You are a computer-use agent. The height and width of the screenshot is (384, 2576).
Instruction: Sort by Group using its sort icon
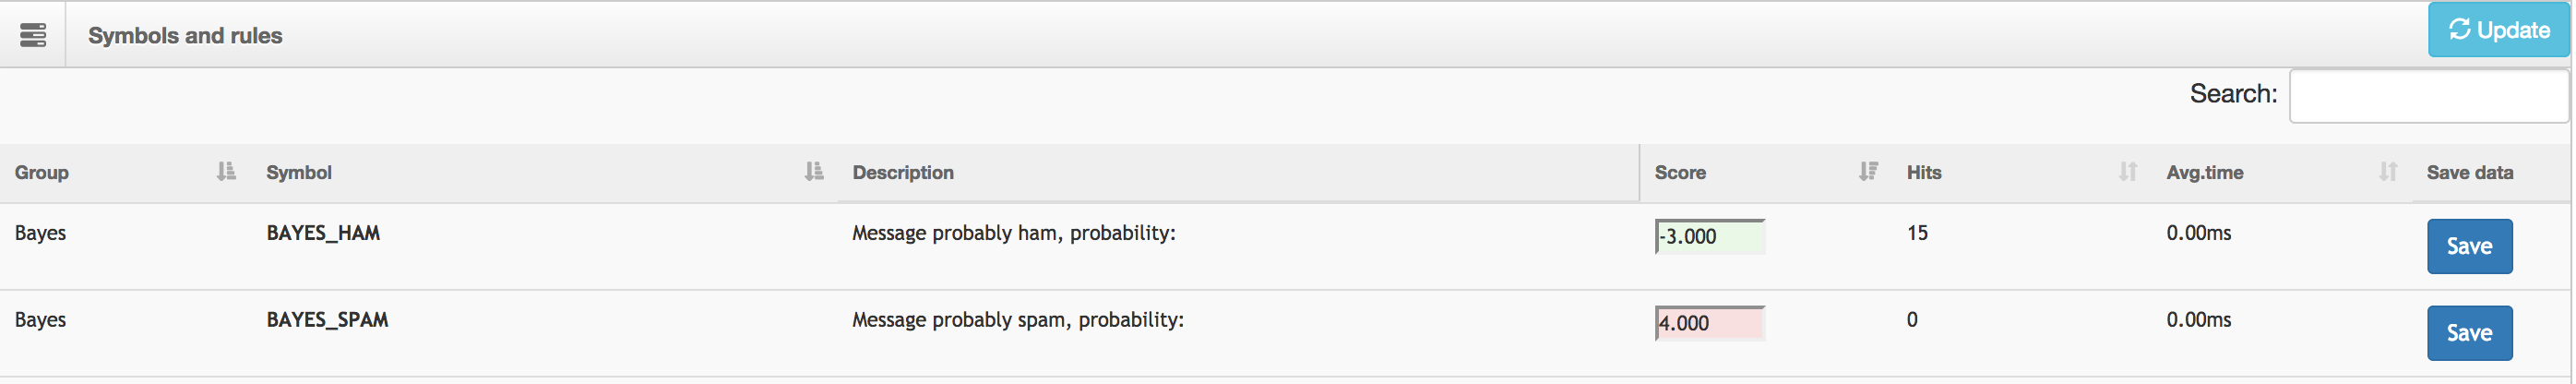point(226,172)
